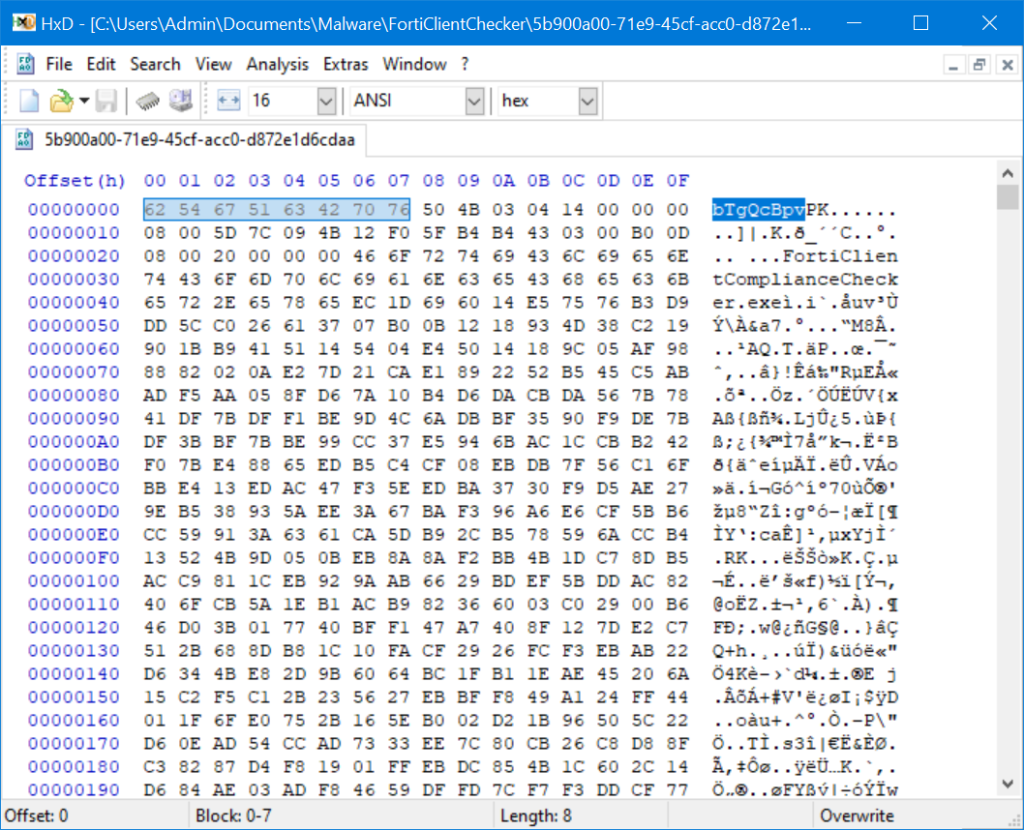Create a new file using the blank page icon
Image resolution: width=1024 pixels, height=830 pixels.
click(x=27, y=100)
